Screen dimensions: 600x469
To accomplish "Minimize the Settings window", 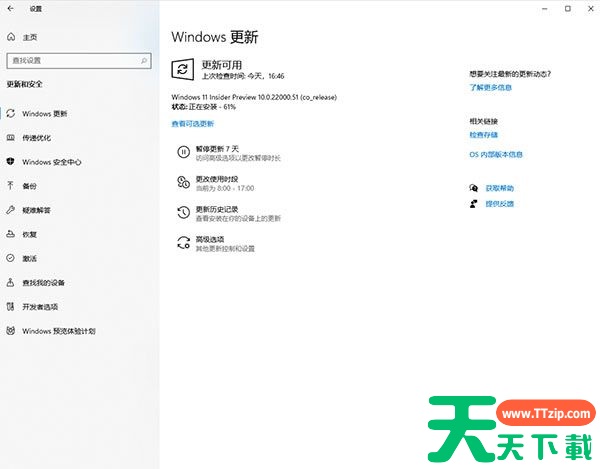I will [x=545, y=8].
